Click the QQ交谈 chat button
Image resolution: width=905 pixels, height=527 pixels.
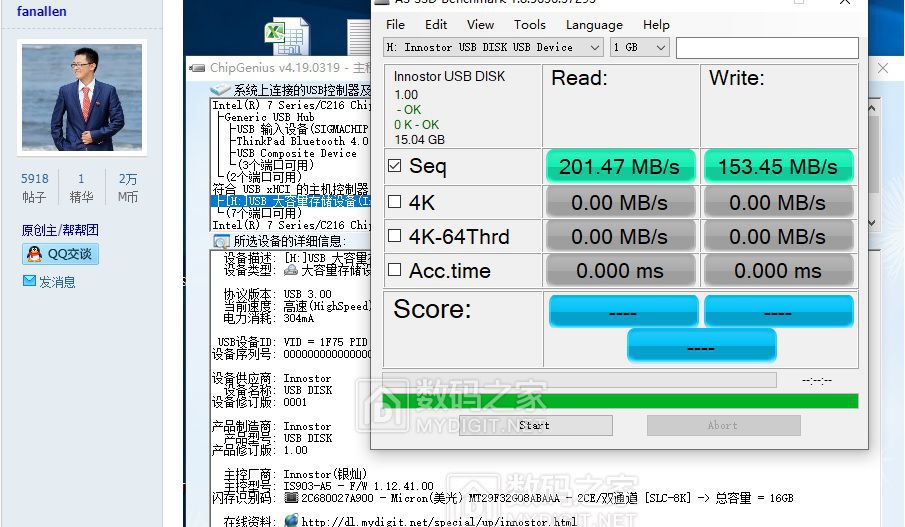[x=61, y=254]
